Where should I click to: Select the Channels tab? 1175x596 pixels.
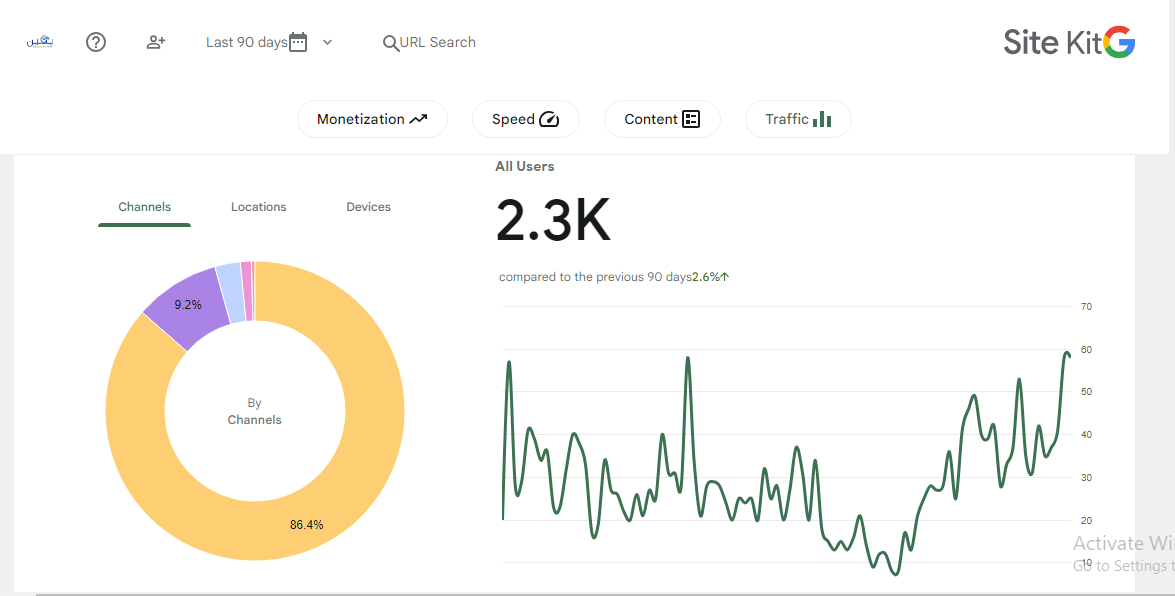tap(145, 207)
